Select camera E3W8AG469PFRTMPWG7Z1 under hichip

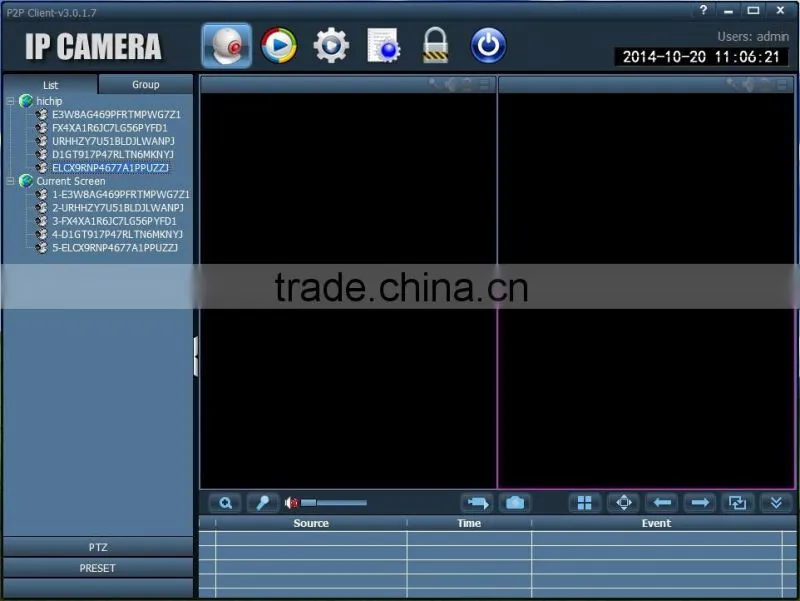coord(116,114)
